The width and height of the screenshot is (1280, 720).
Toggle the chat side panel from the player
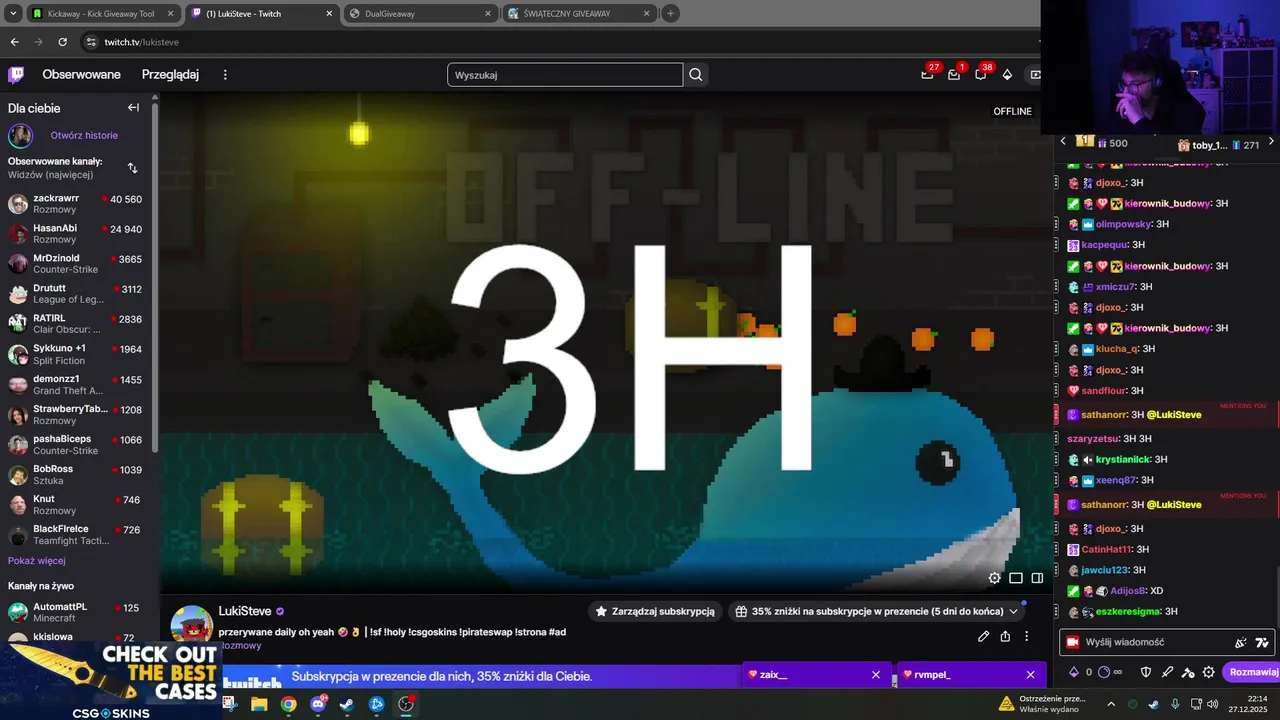pos(1037,578)
